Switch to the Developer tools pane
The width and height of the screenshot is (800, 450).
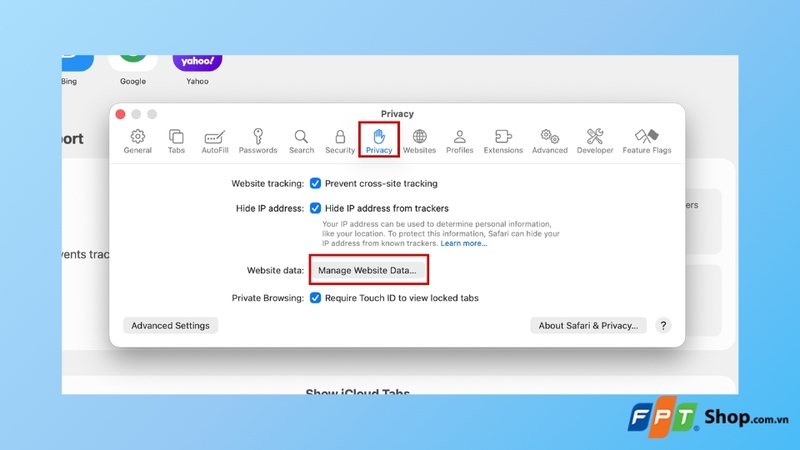pos(595,141)
